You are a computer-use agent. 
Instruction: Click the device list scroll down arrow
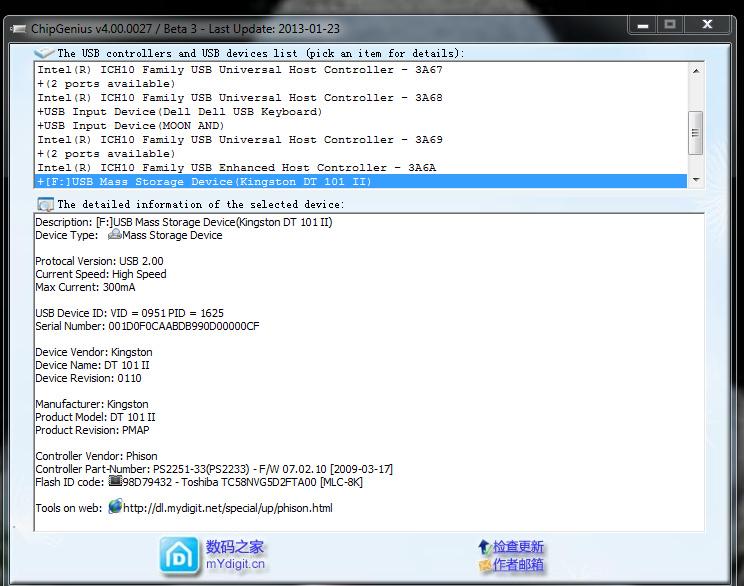point(696,180)
